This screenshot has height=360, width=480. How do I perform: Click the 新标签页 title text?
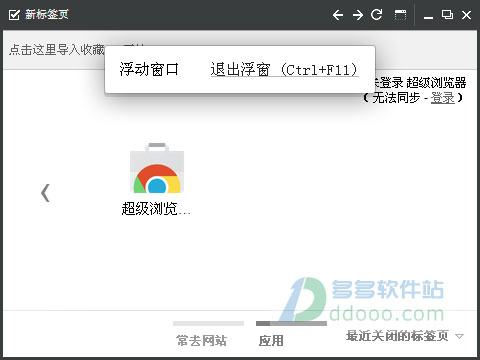[47, 15]
